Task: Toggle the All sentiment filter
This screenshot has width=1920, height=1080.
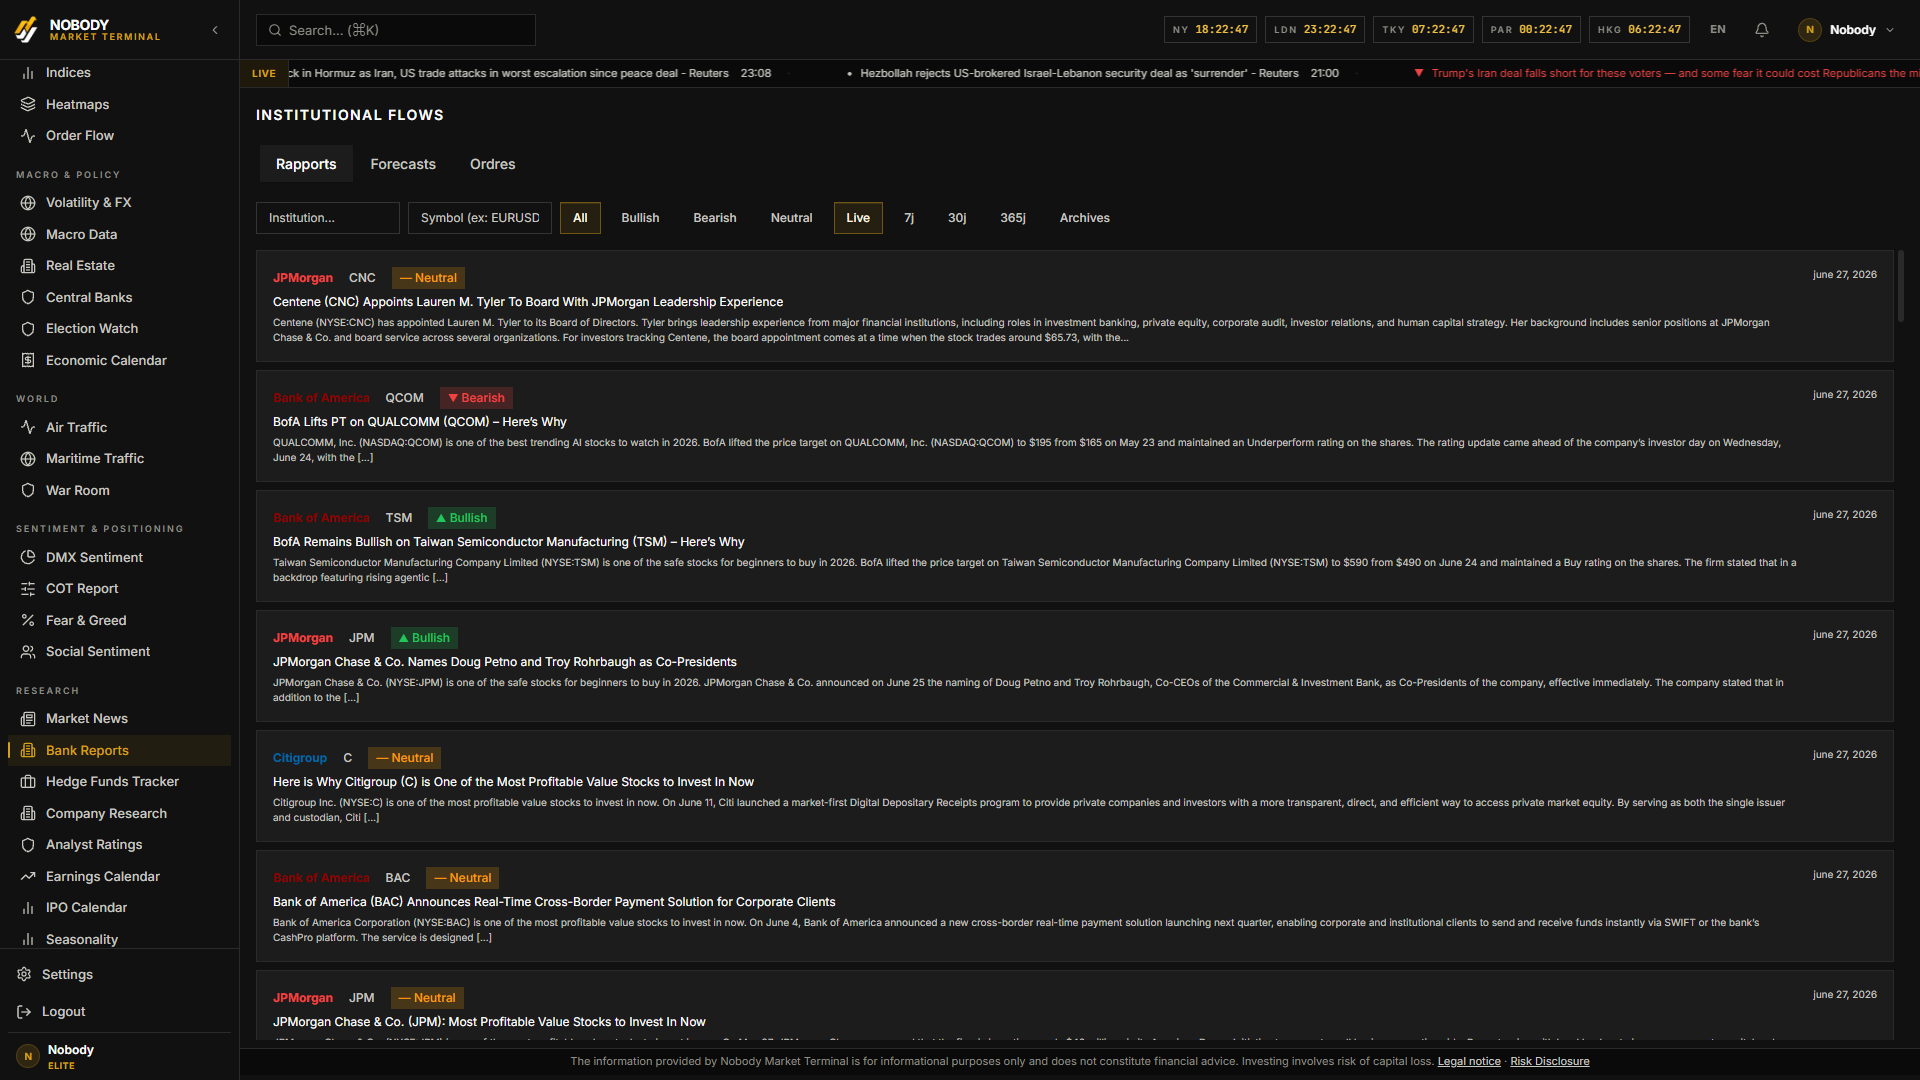Action: (580, 218)
